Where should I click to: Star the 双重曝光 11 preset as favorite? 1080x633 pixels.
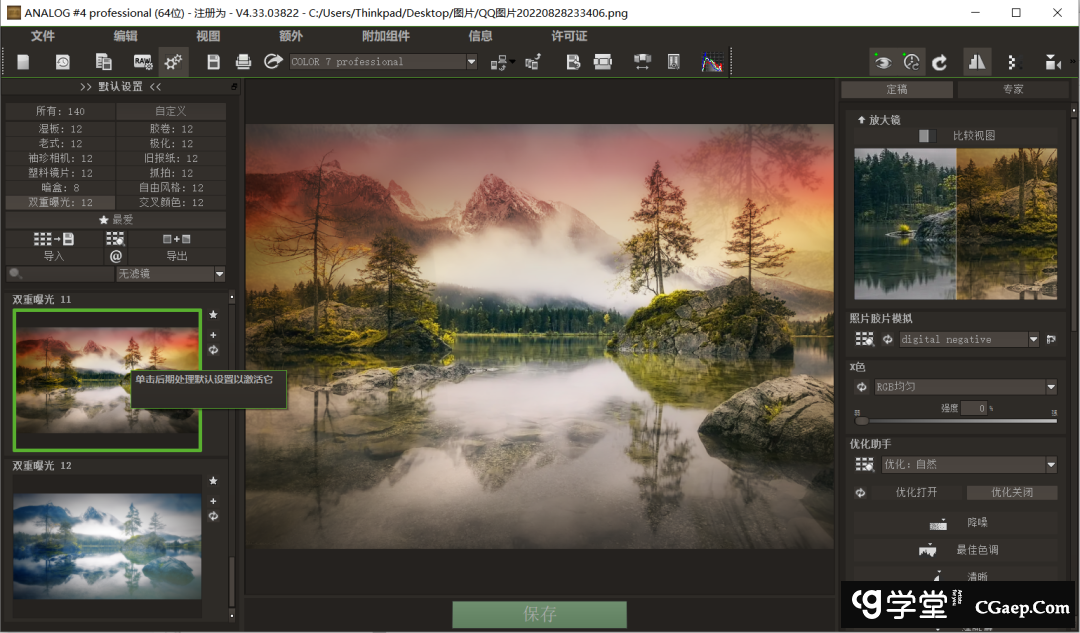(213, 315)
